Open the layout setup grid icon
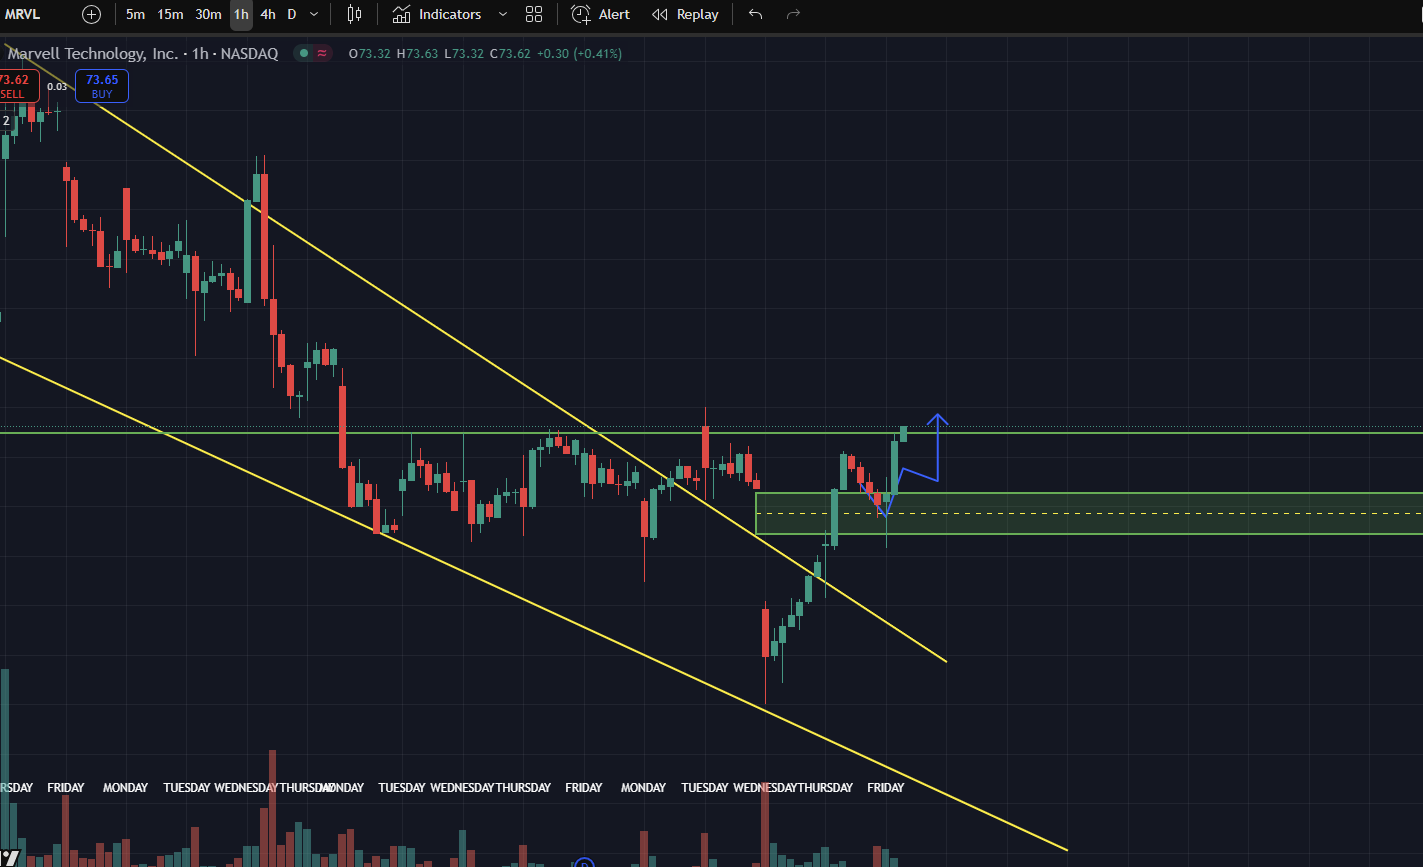This screenshot has height=867, width=1423. [x=534, y=14]
